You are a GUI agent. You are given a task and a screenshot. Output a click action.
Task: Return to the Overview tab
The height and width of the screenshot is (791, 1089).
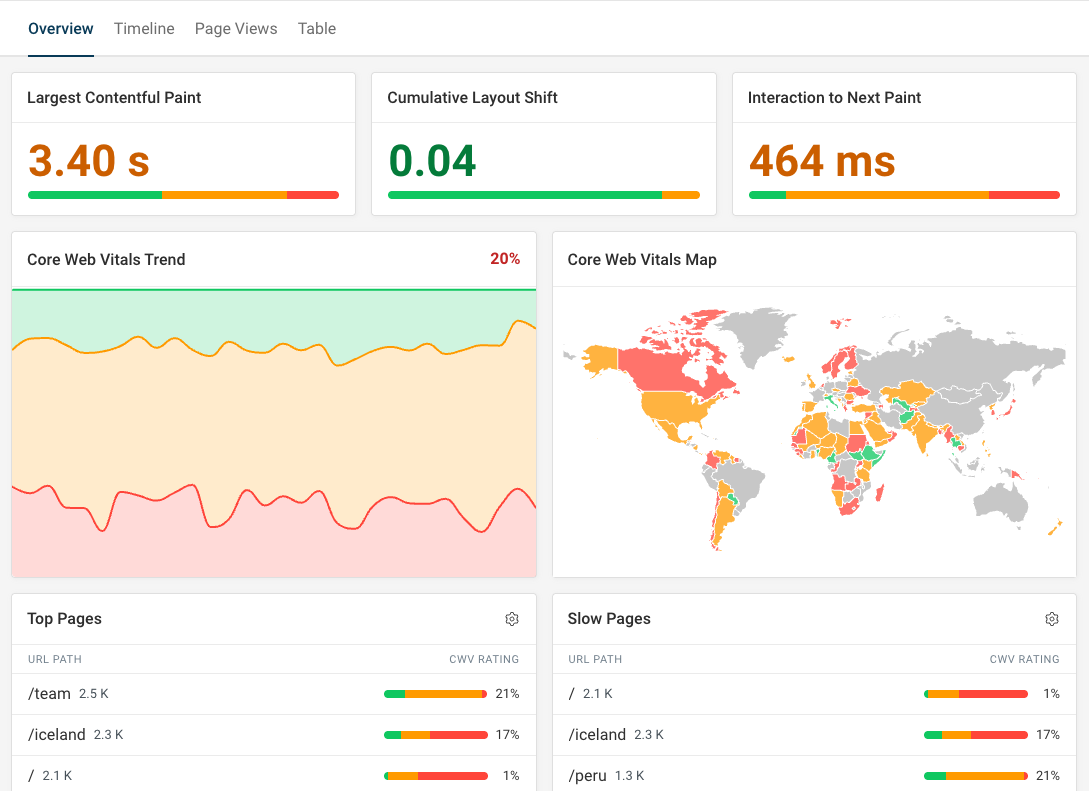(60, 28)
